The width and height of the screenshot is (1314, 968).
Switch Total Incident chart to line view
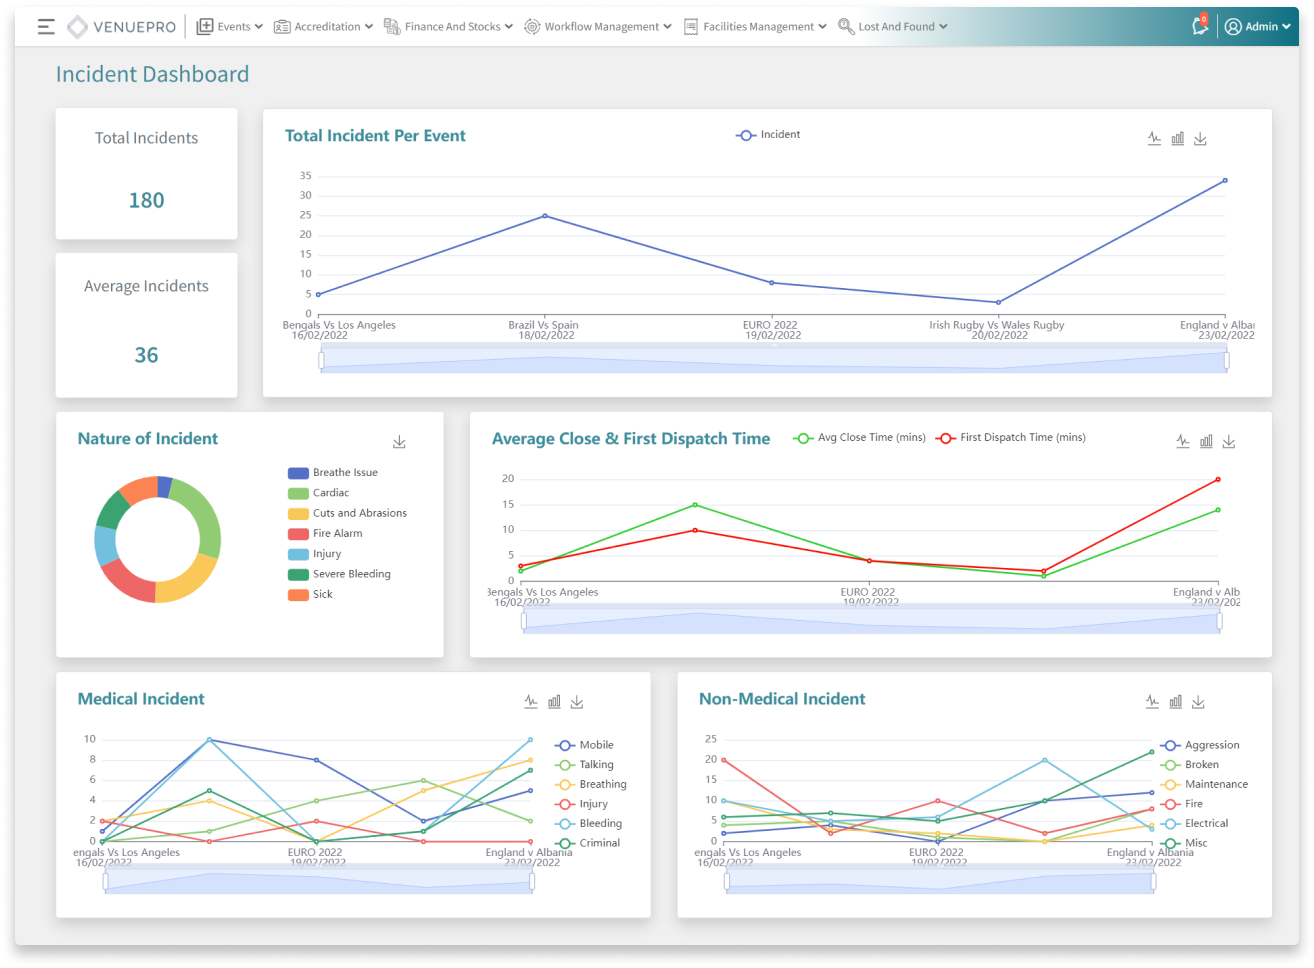(1154, 139)
